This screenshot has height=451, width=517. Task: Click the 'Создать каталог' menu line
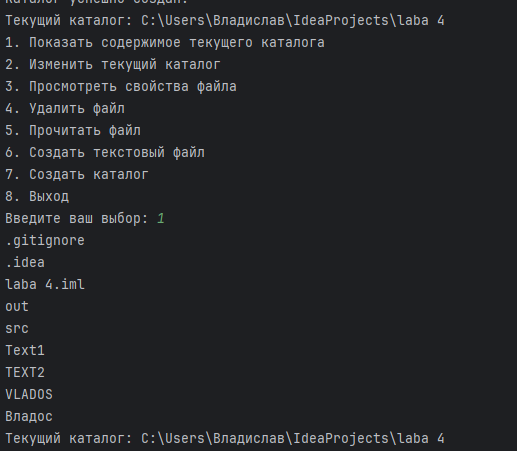[77, 175]
